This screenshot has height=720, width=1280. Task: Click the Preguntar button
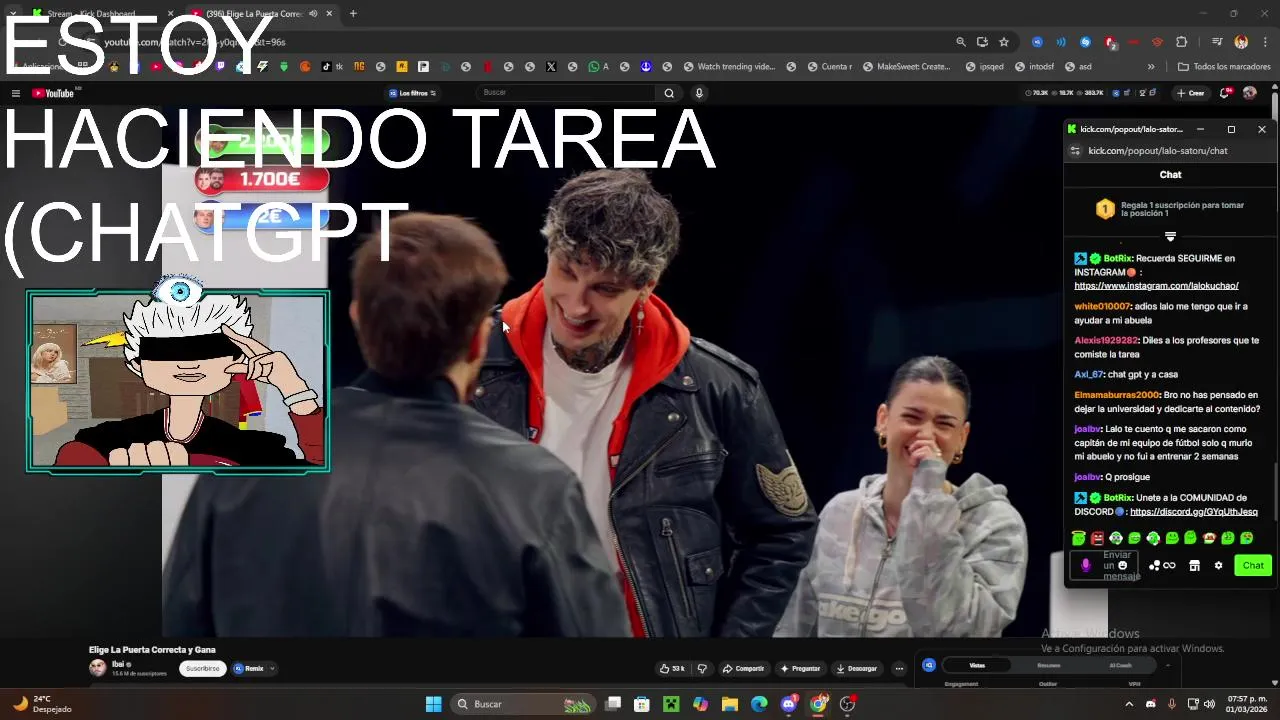[x=800, y=668]
